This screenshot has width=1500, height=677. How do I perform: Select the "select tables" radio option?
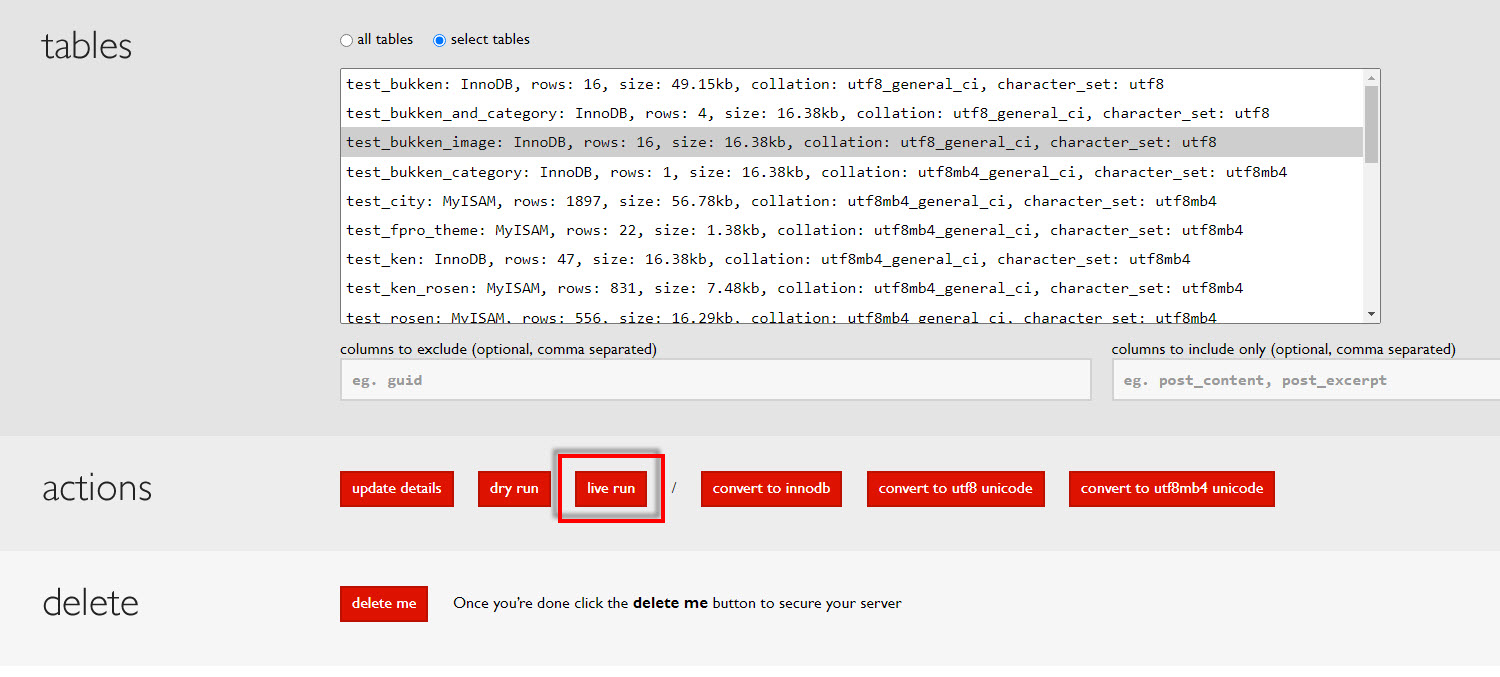(439, 40)
